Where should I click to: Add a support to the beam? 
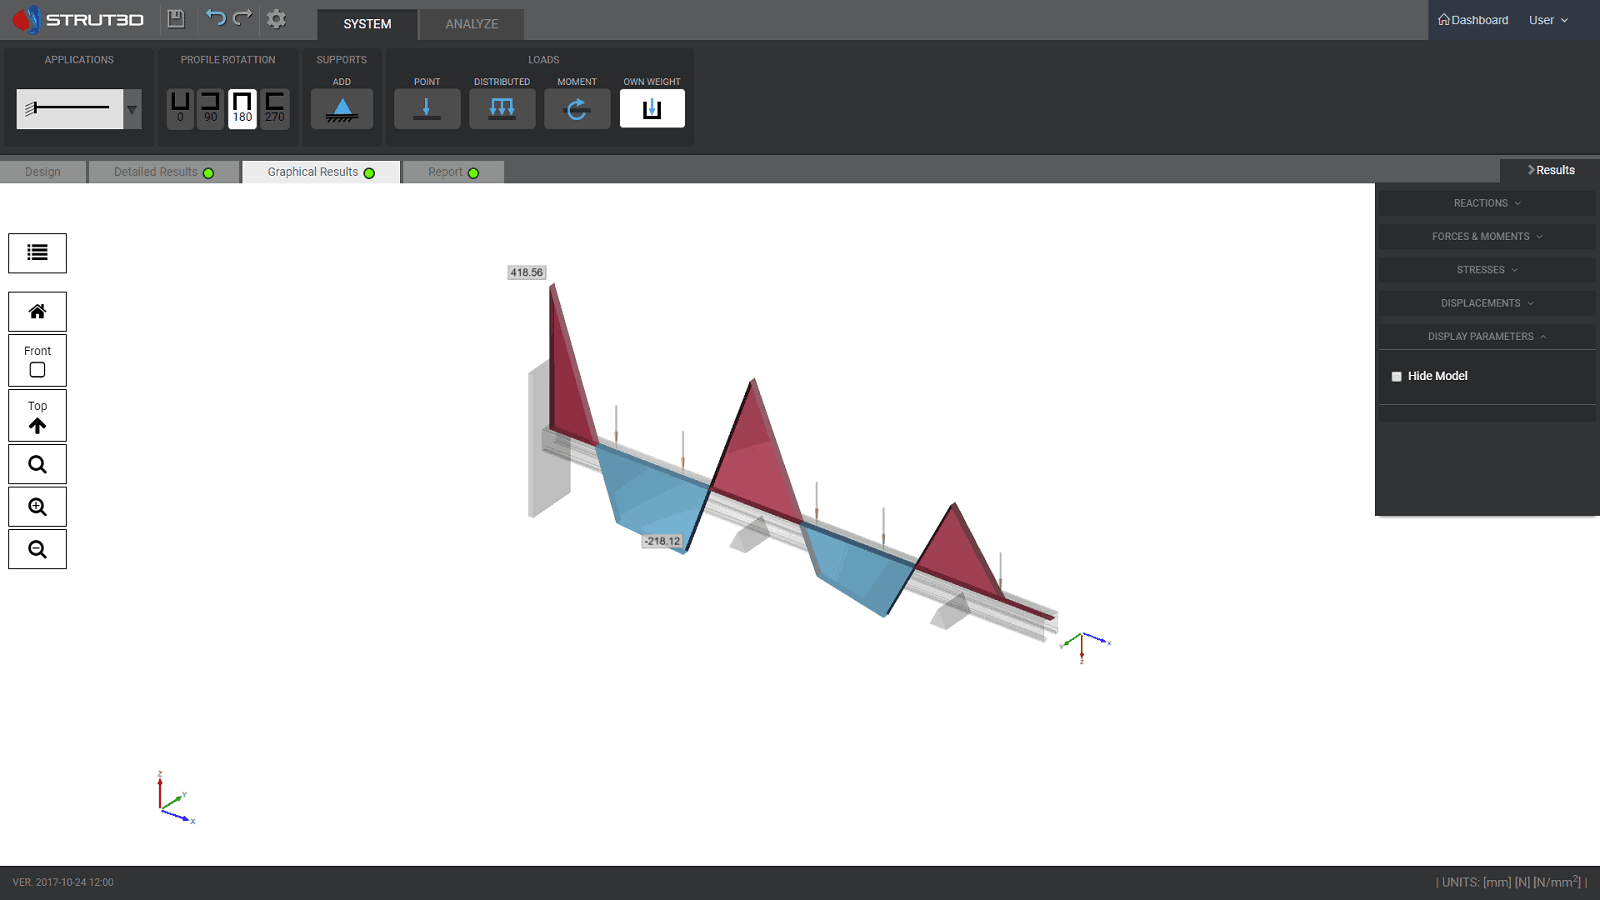(x=342, y=108)
